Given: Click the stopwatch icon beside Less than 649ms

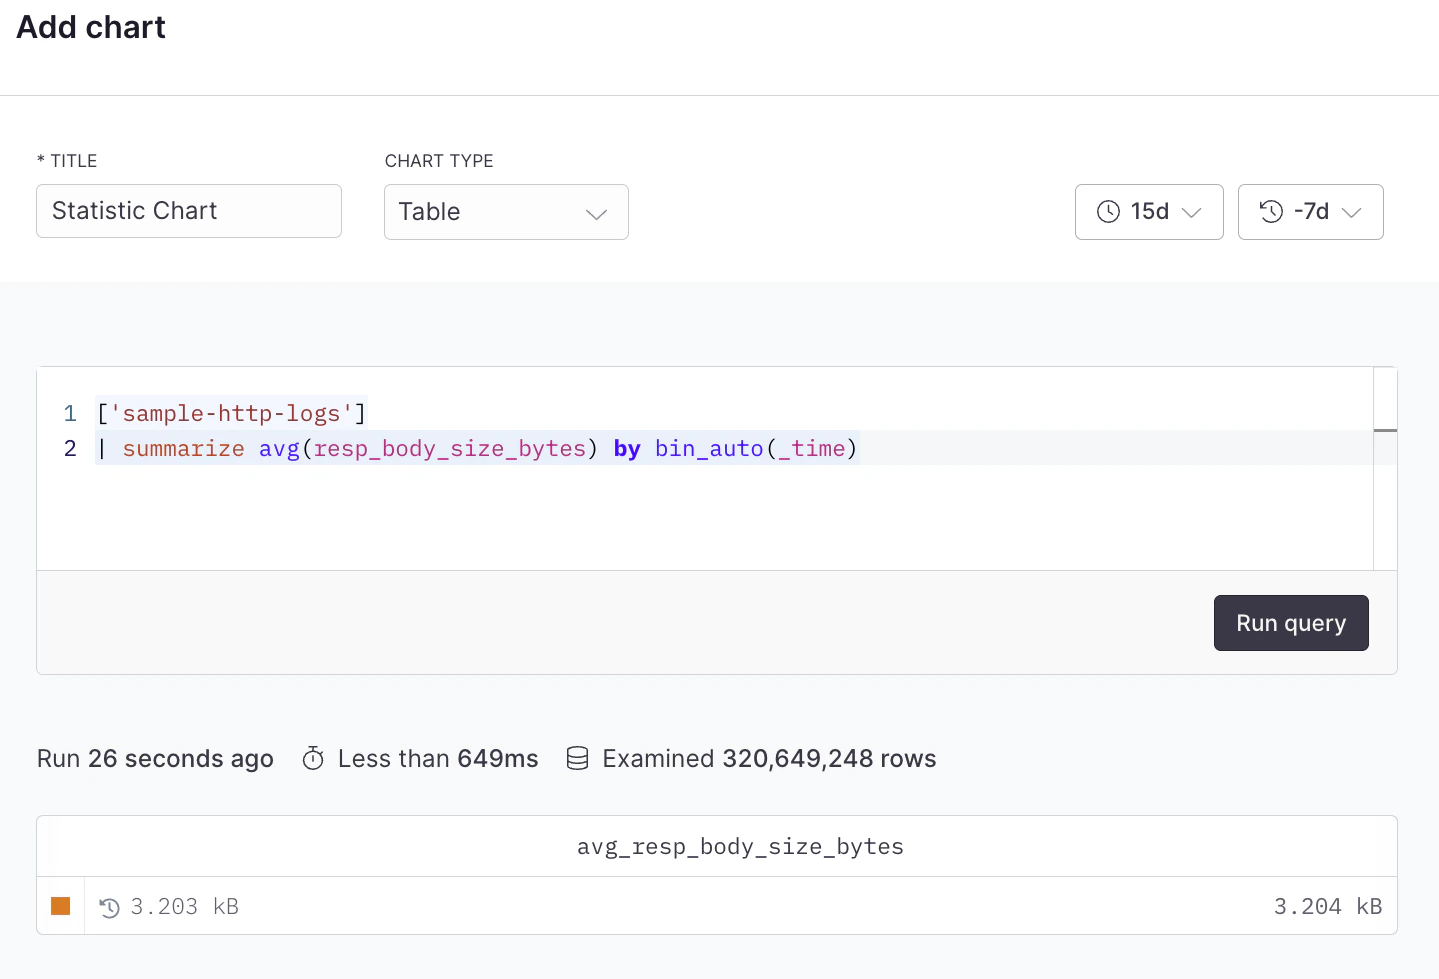Looking at the screenshot, I should [x=313, y=758].
